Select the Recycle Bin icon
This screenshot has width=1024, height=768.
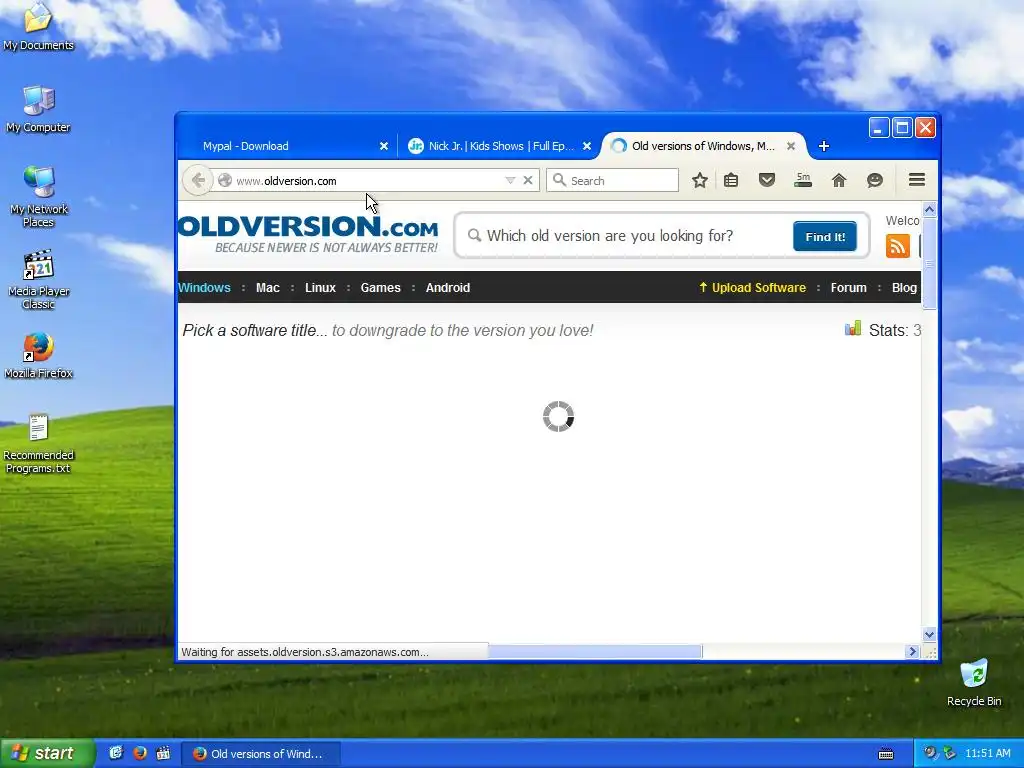pyautogui.click(x=974, y=682)
